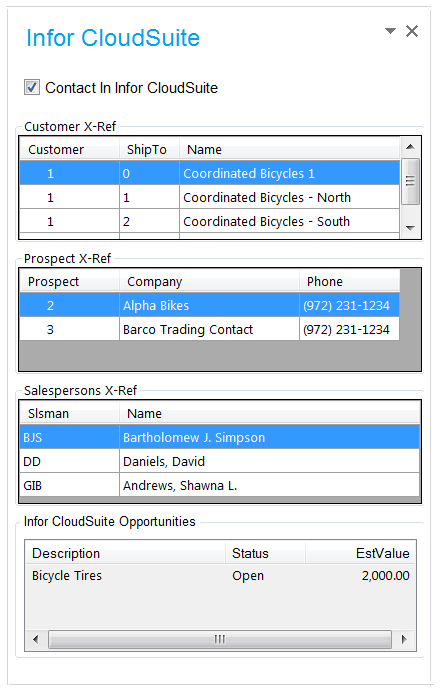Click Opportunities scroll left arrow
The height and width of the screenshot is (697, 445).
coord(36,640)
